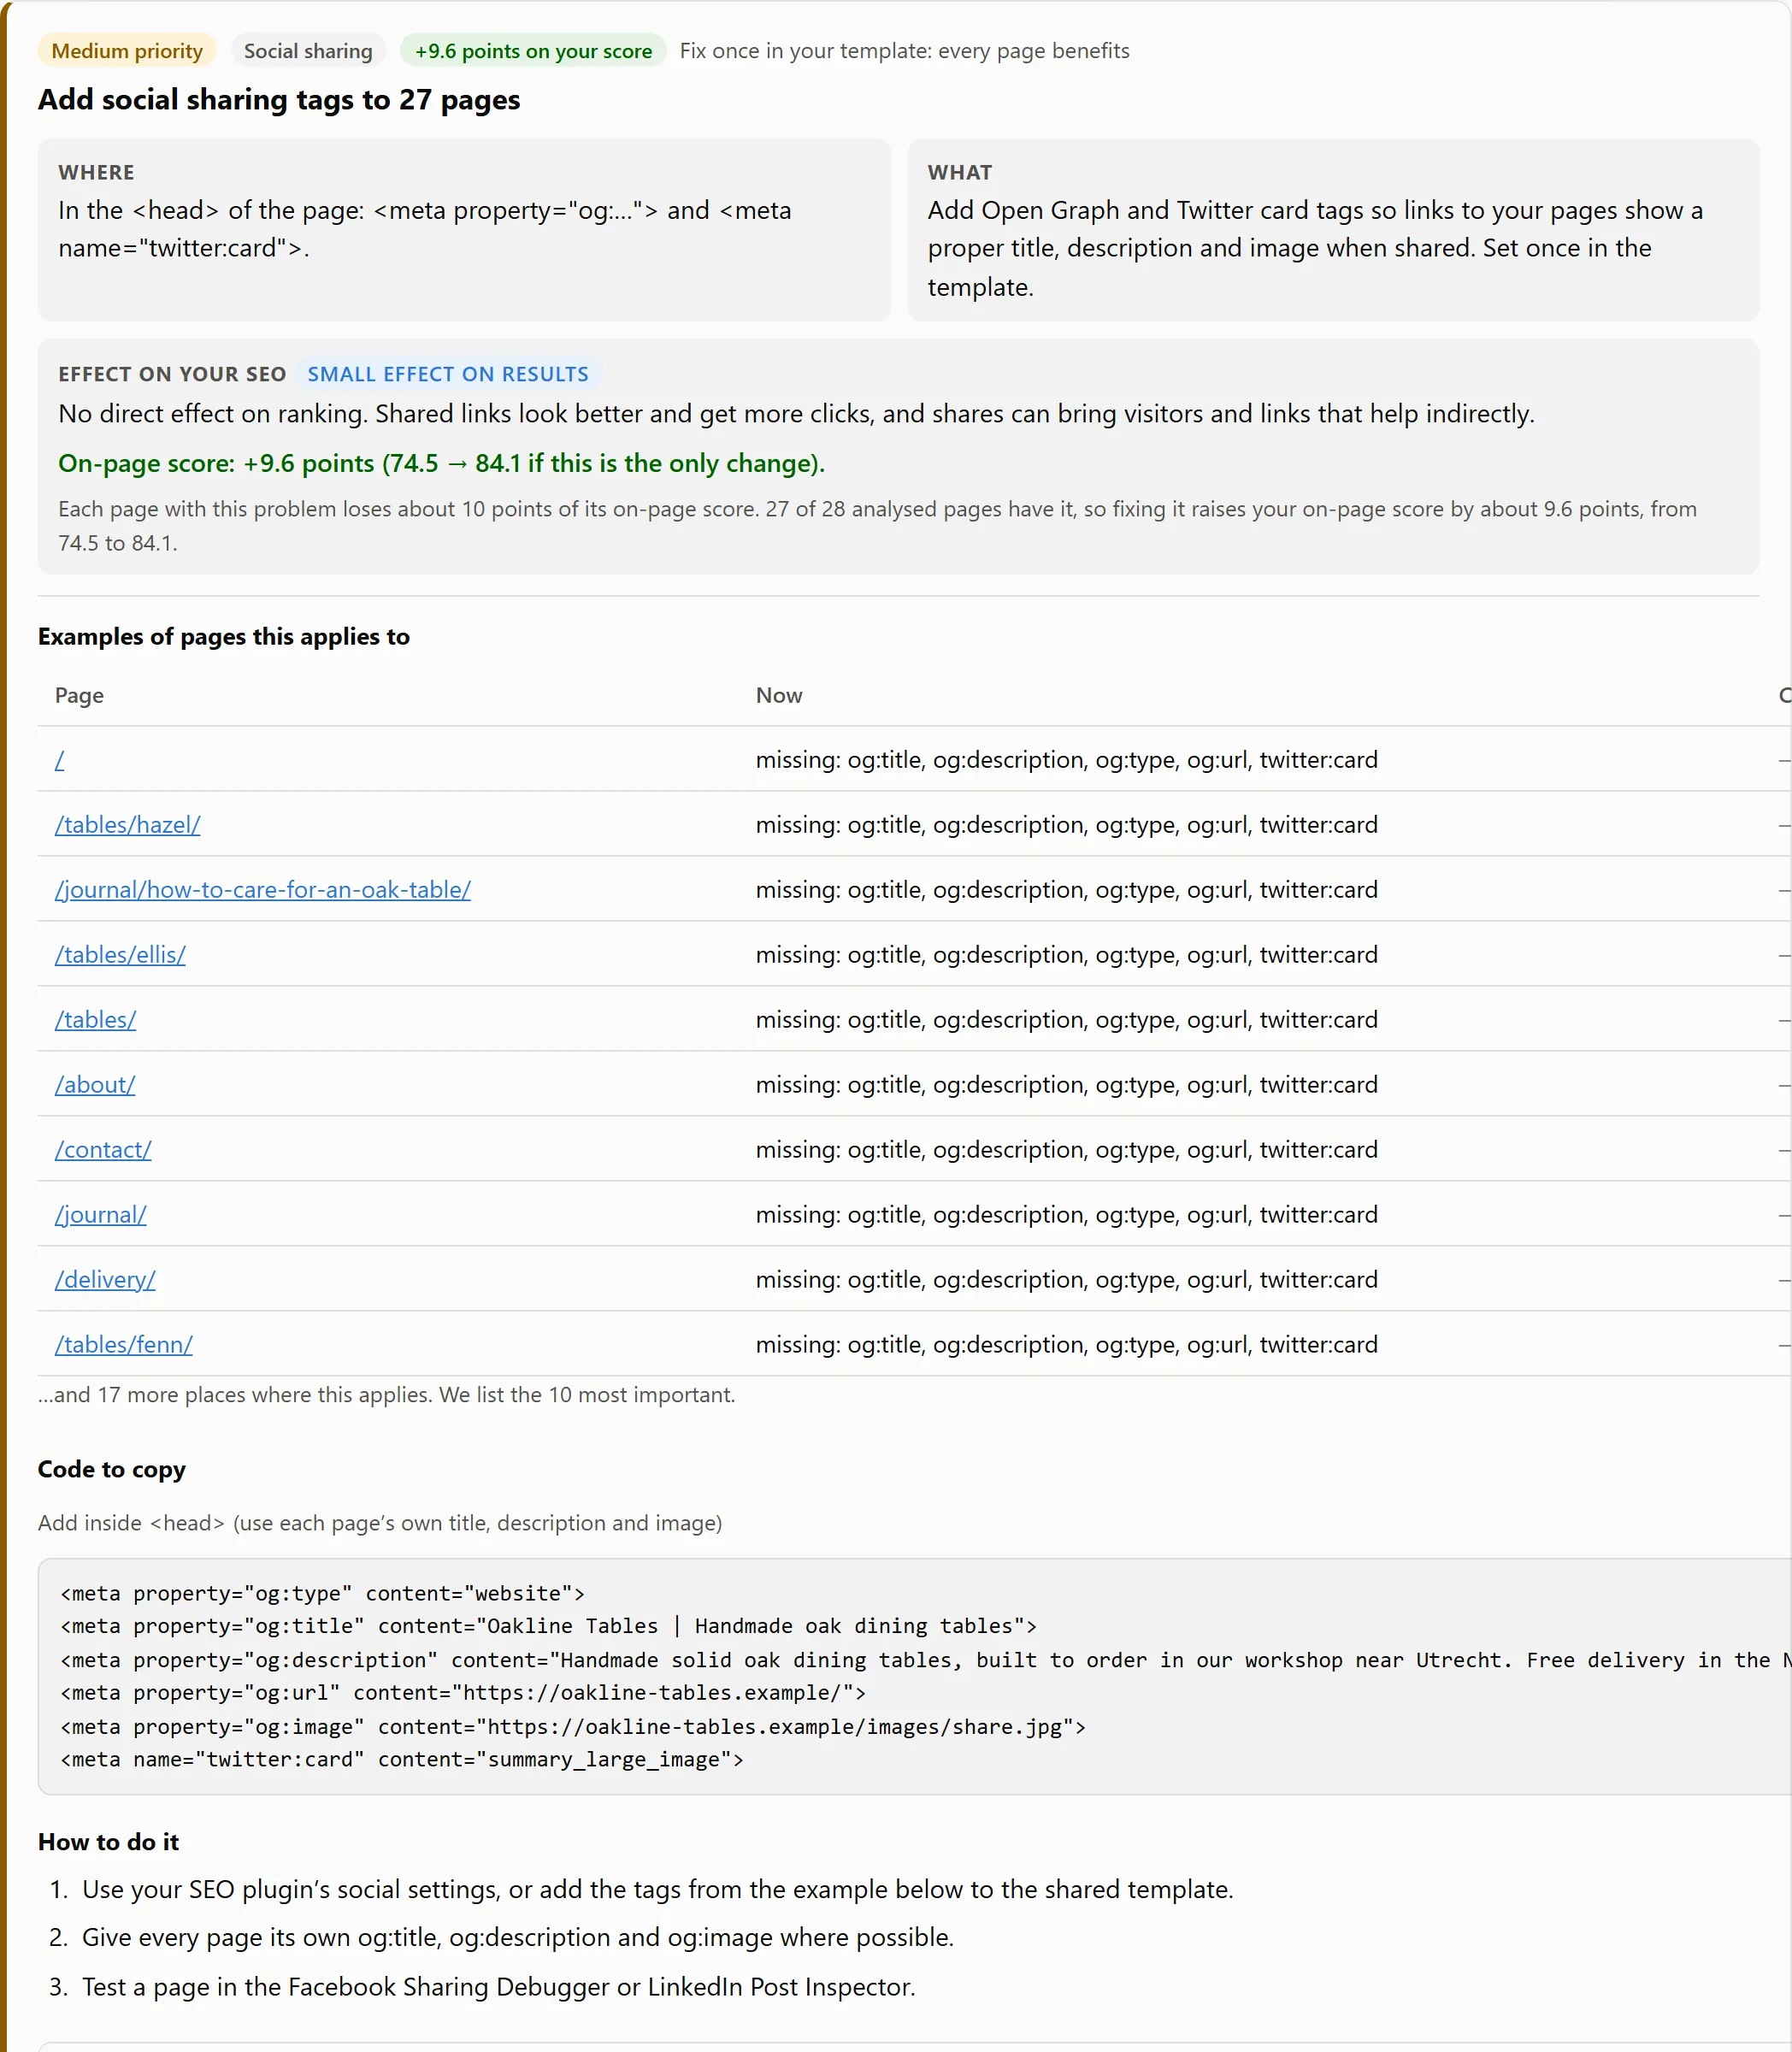Open the /tables/hazel/ page link
Image resolution: width=1792 pixels, height=2052 pixels.
tap(127, 825)
